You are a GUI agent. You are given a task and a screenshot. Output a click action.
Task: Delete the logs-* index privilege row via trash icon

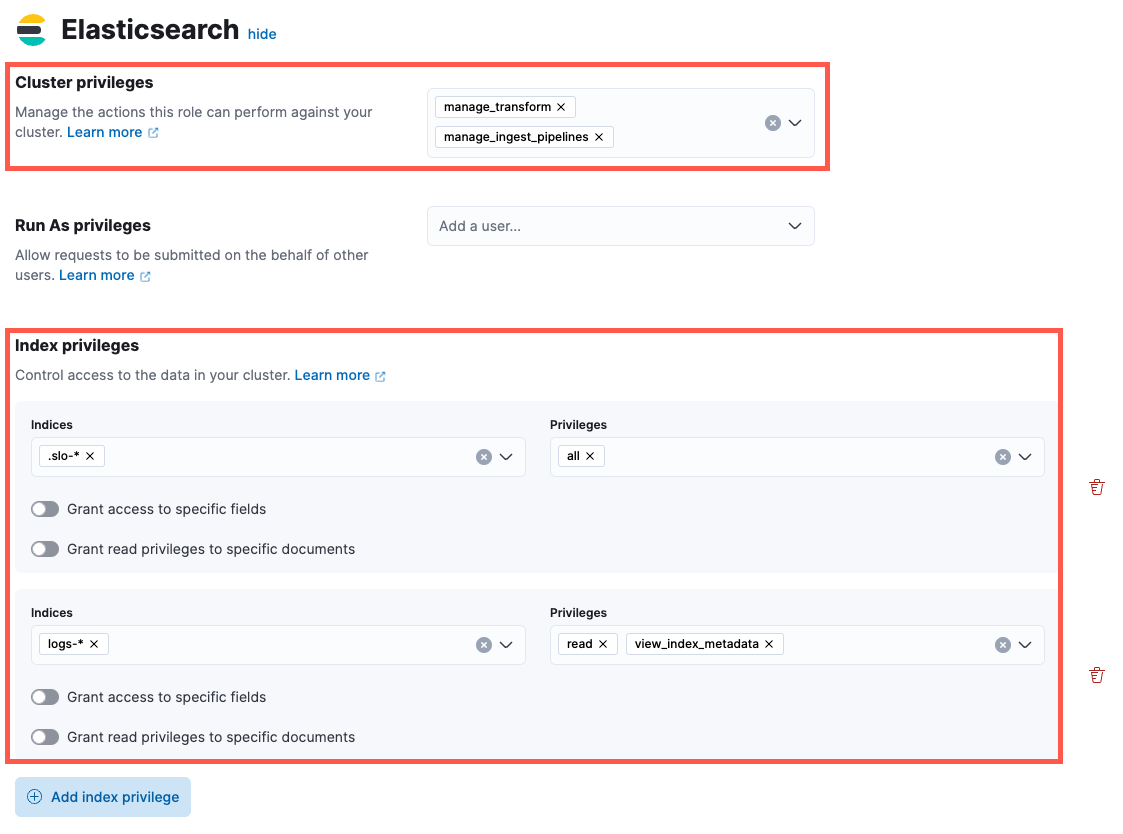click(1097, 675)
